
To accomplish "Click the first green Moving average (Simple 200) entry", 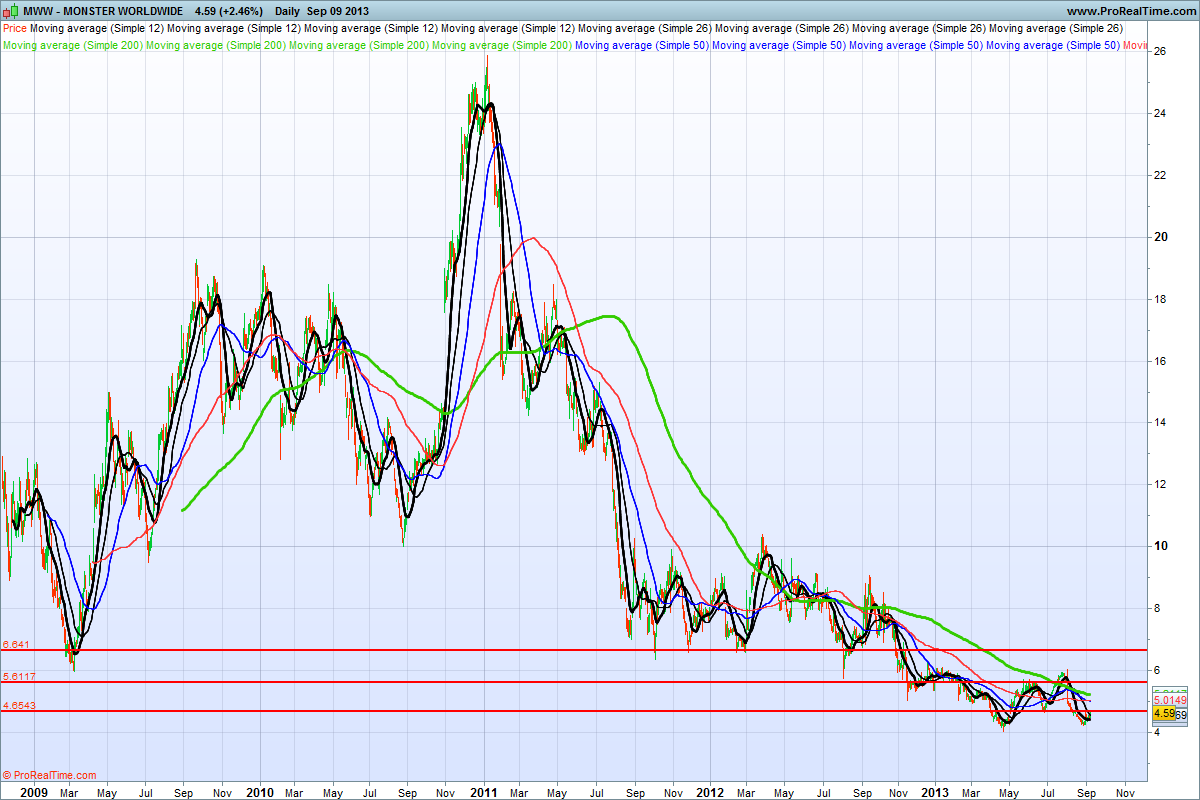I will pyautogui.click(x=73, y=45).
